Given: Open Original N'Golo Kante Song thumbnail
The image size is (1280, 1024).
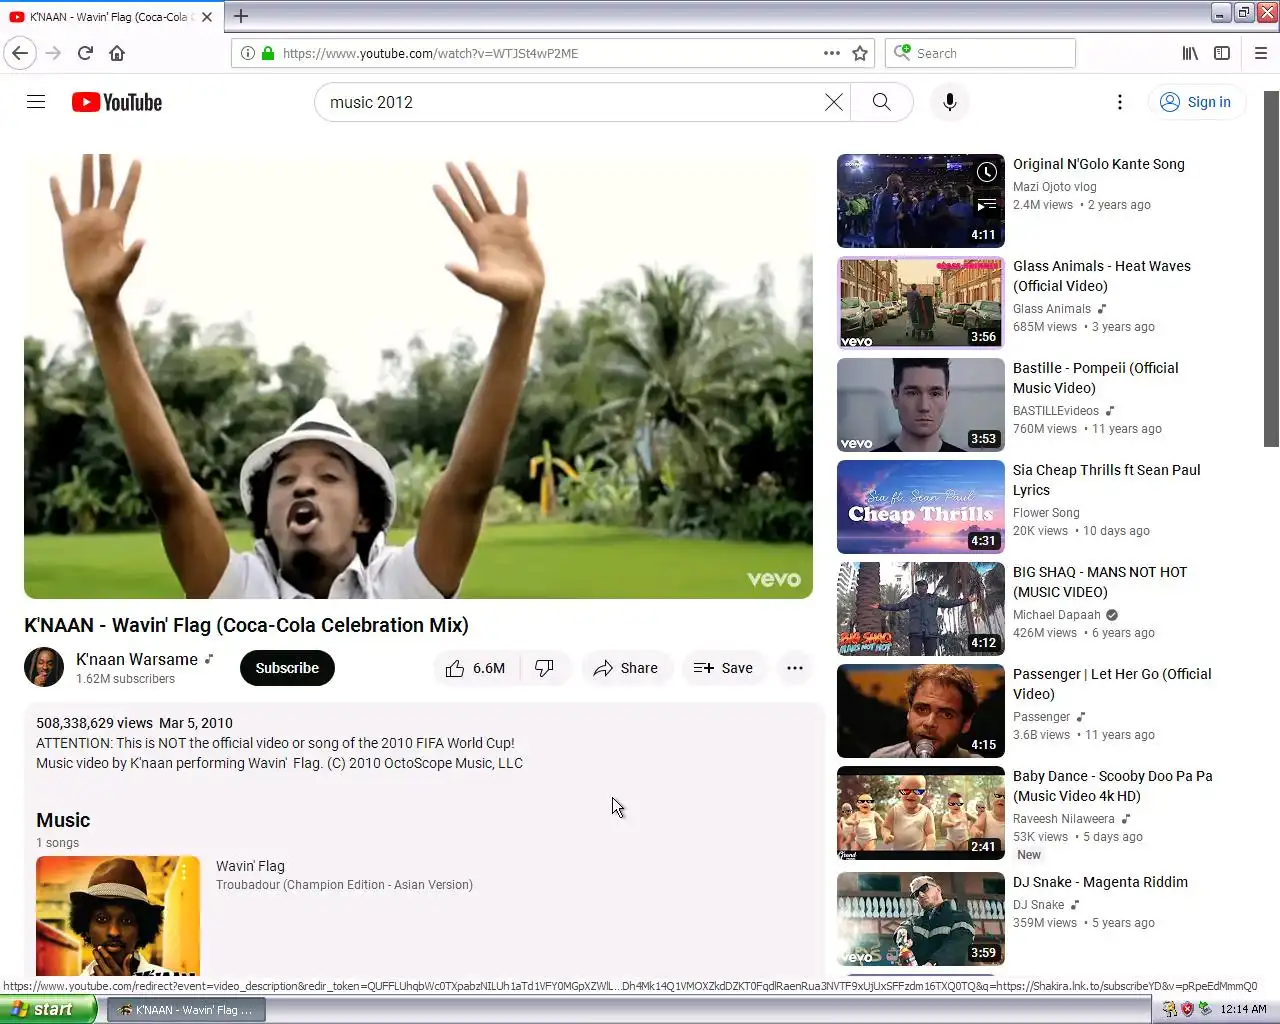Looking at the screenshot, I should [920, 201].
